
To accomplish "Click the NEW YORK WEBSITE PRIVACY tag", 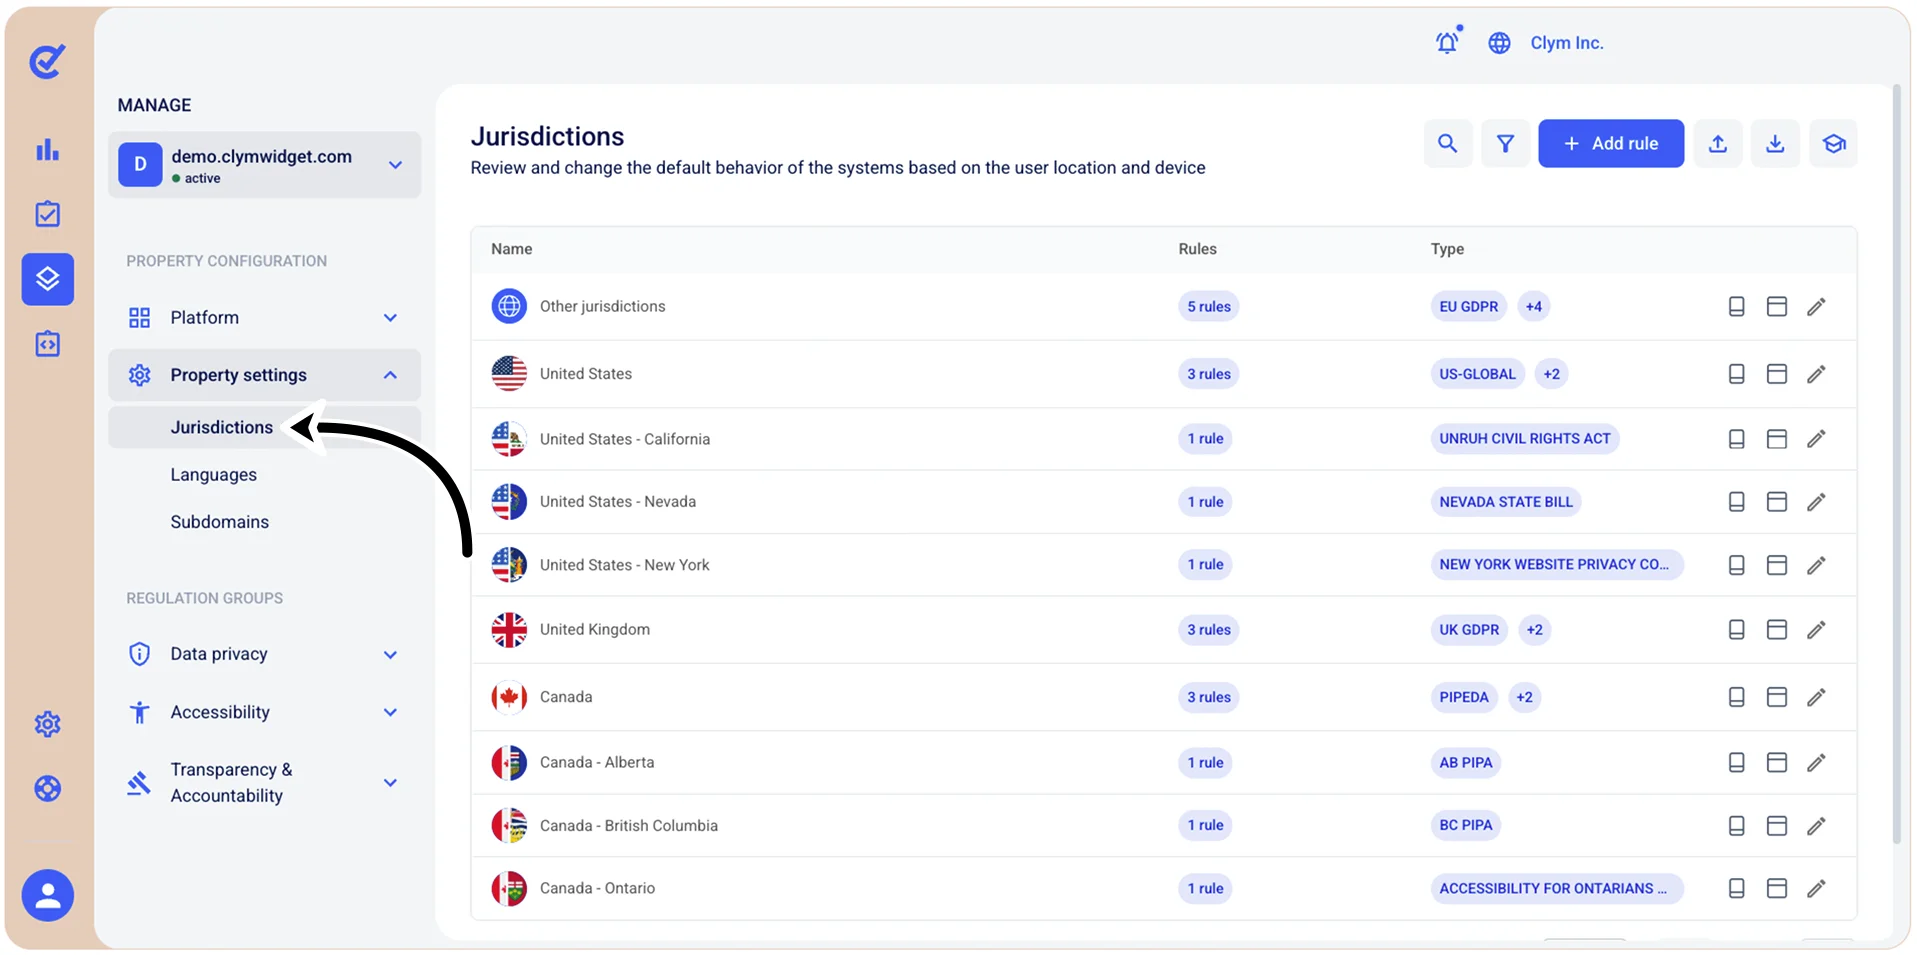I will pyautogui.click(x=1556, y=565).
